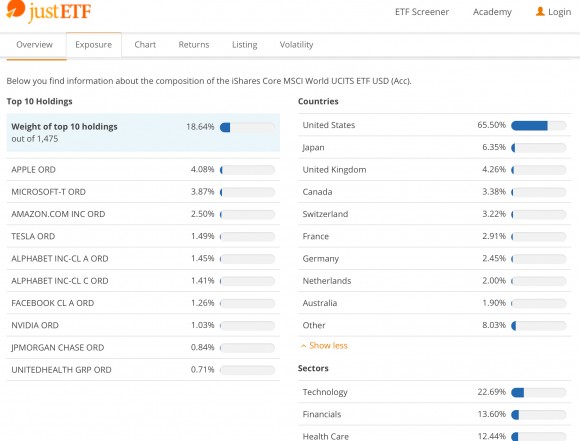Image resolution: width=580 pixels, height=441 pixels.
Task: Select the Returns tab
Action: click(x=194, y=45)
